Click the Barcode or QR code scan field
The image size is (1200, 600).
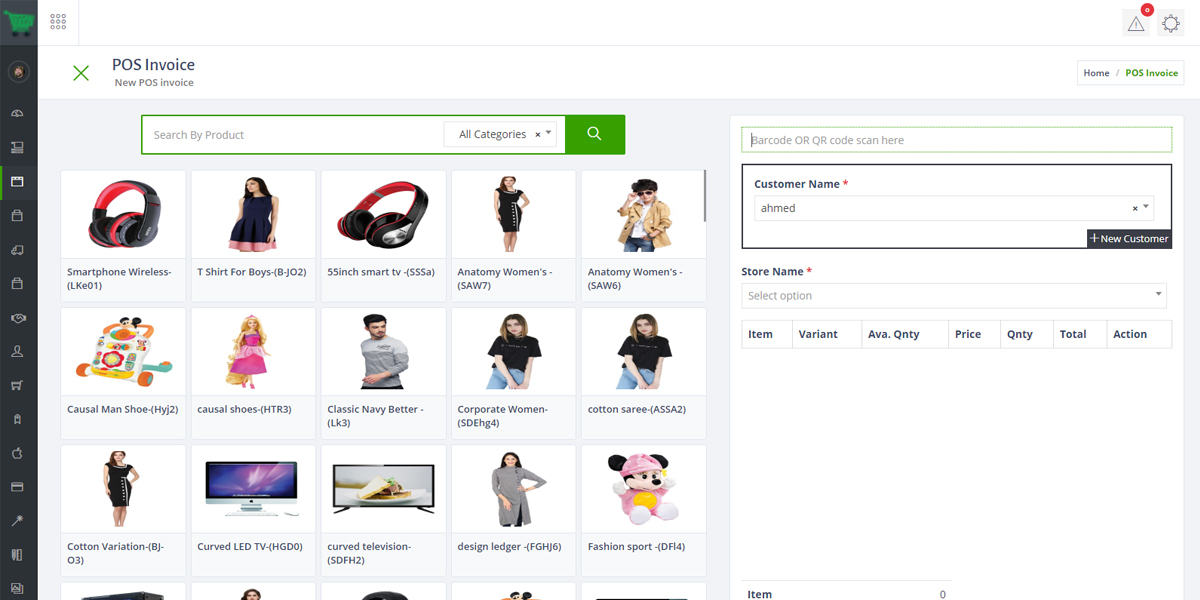point(956,140)
